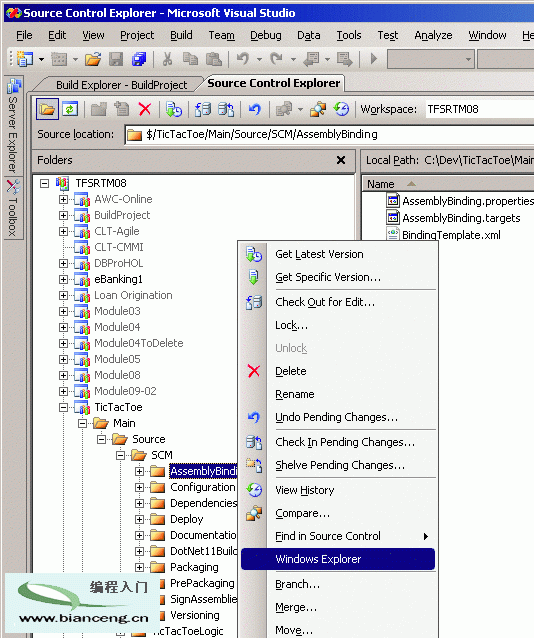Click the Check Out for Edit toolbar icon
The height and width of the screenshot is (638, 534).
coord(203,109)
